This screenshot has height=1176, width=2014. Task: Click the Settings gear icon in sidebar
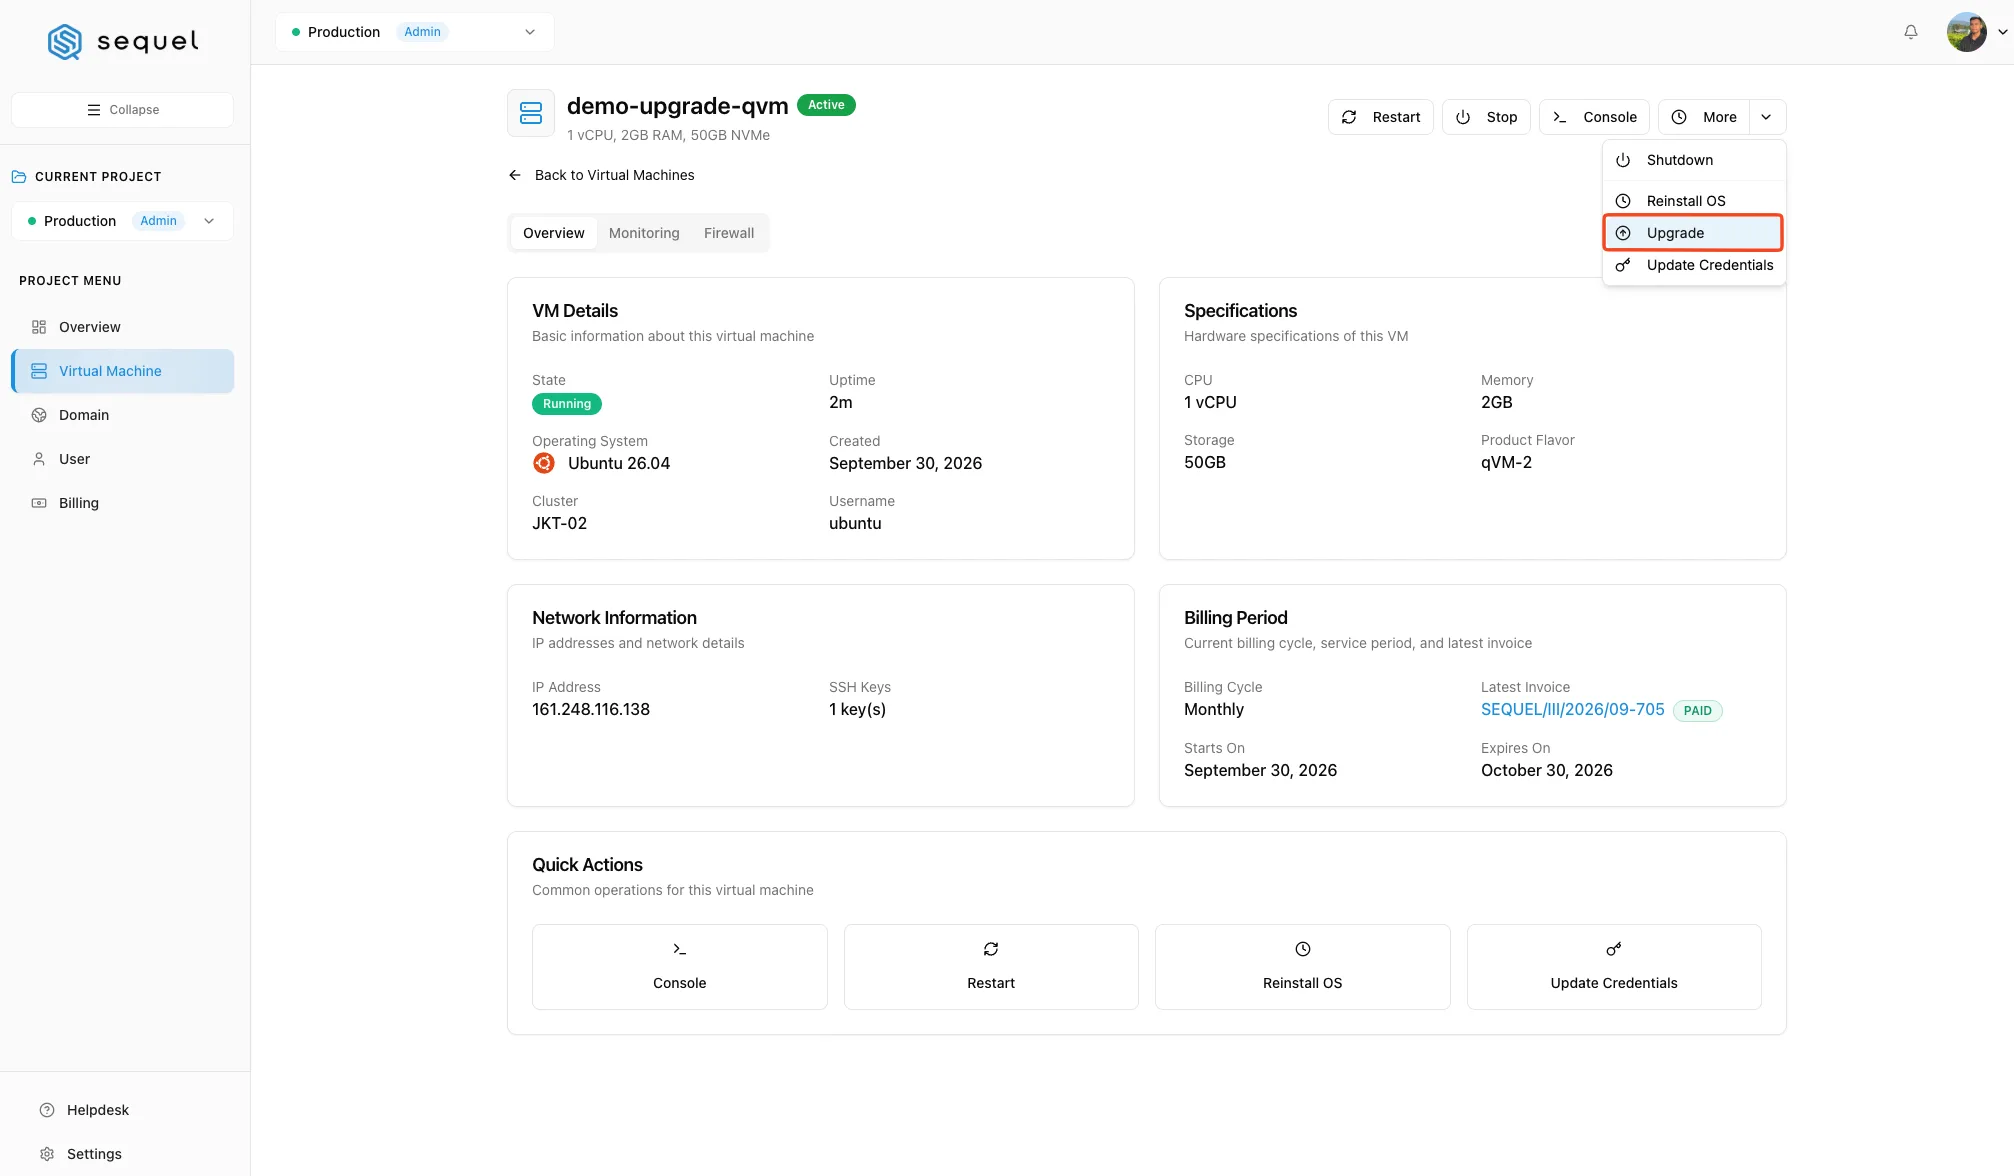point(47,1154)
